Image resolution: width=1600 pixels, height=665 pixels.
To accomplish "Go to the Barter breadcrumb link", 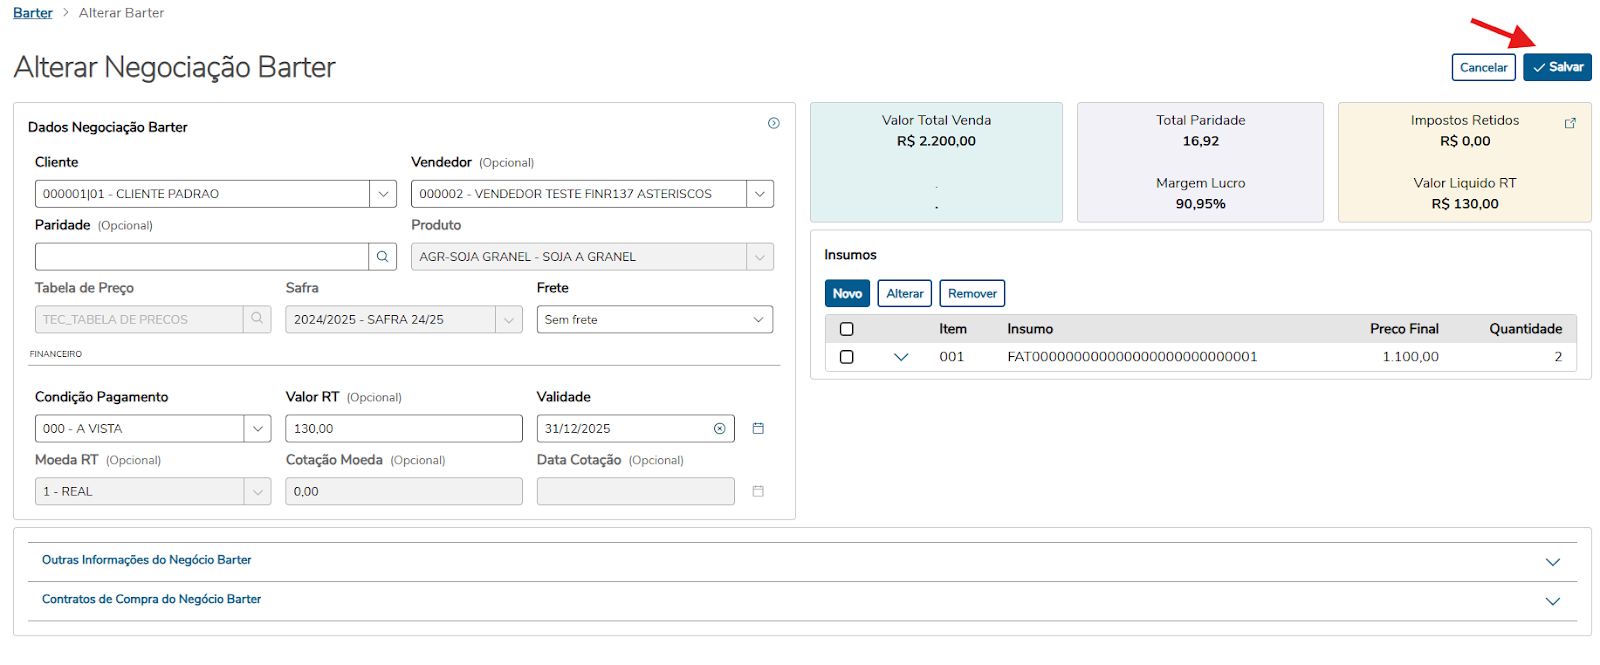I will point(32,13).
